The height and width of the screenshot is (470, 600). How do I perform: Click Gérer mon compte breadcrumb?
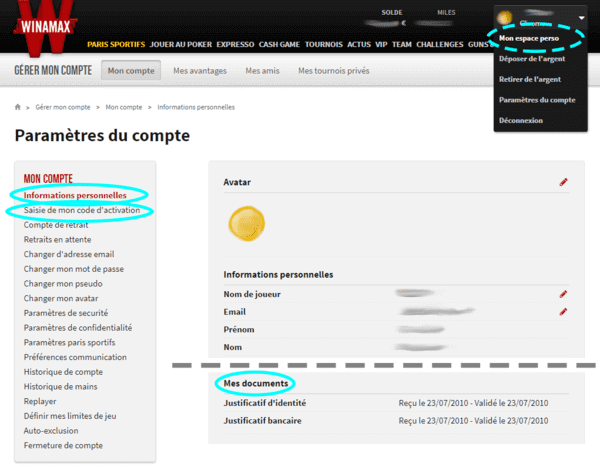tap(63, 107)
